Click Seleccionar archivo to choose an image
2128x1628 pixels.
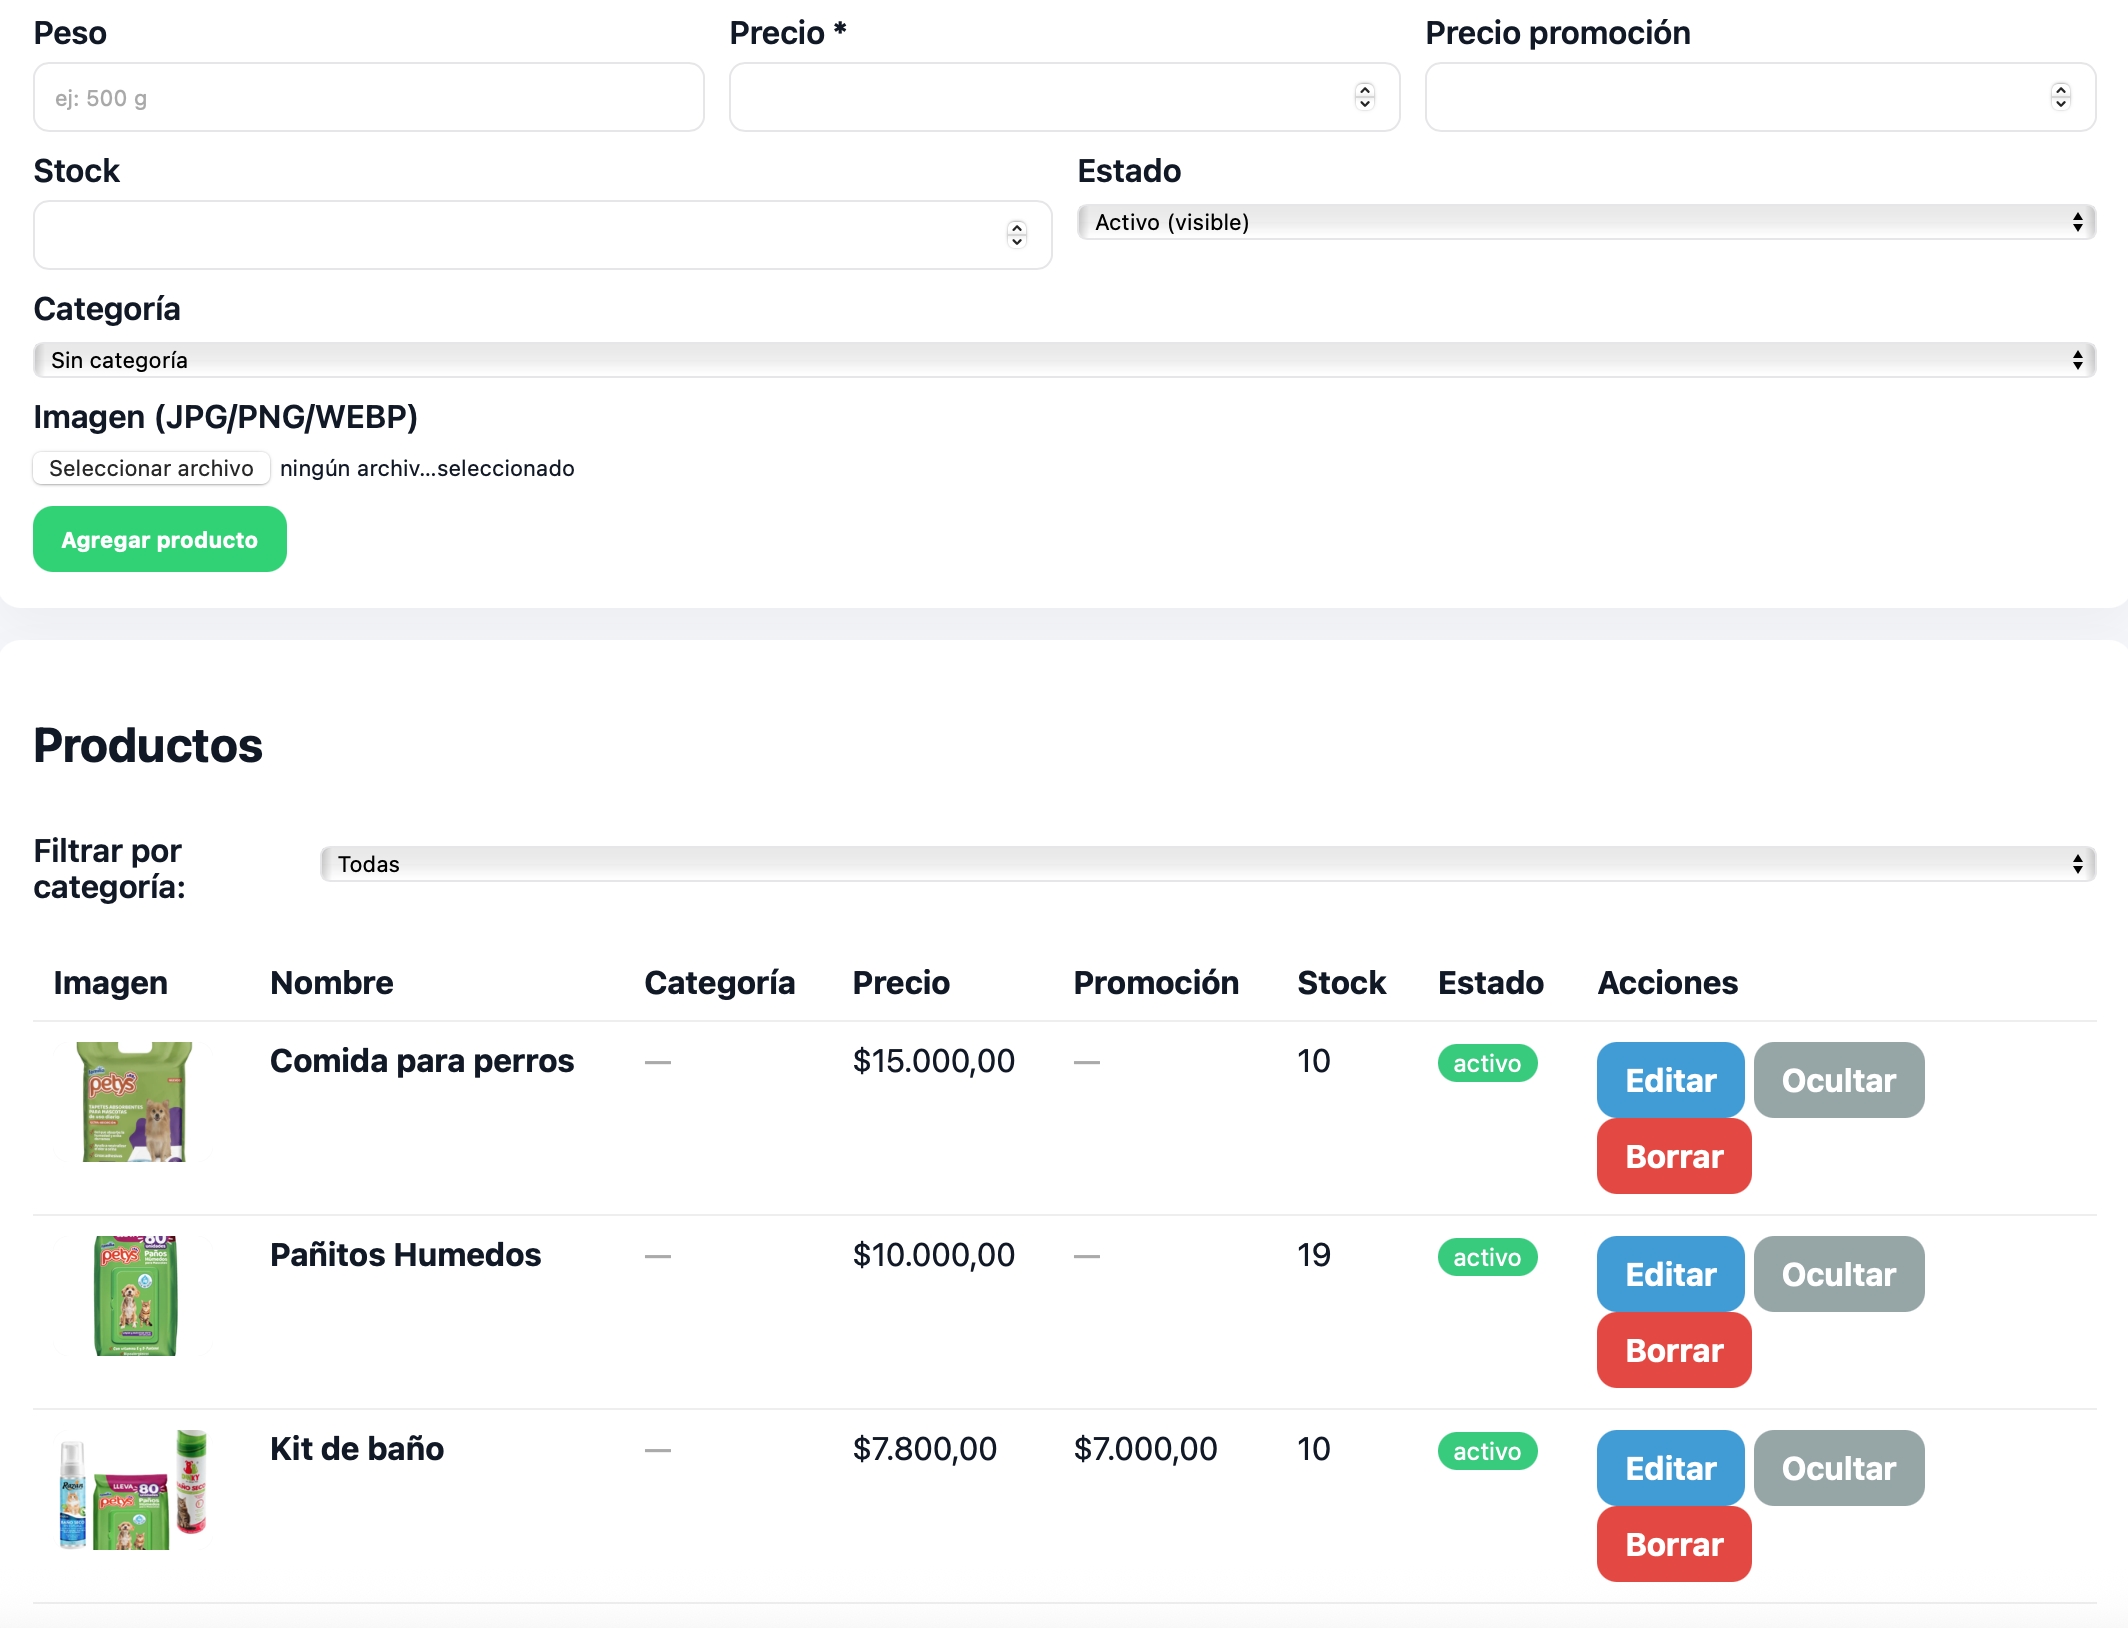[151, 468]
